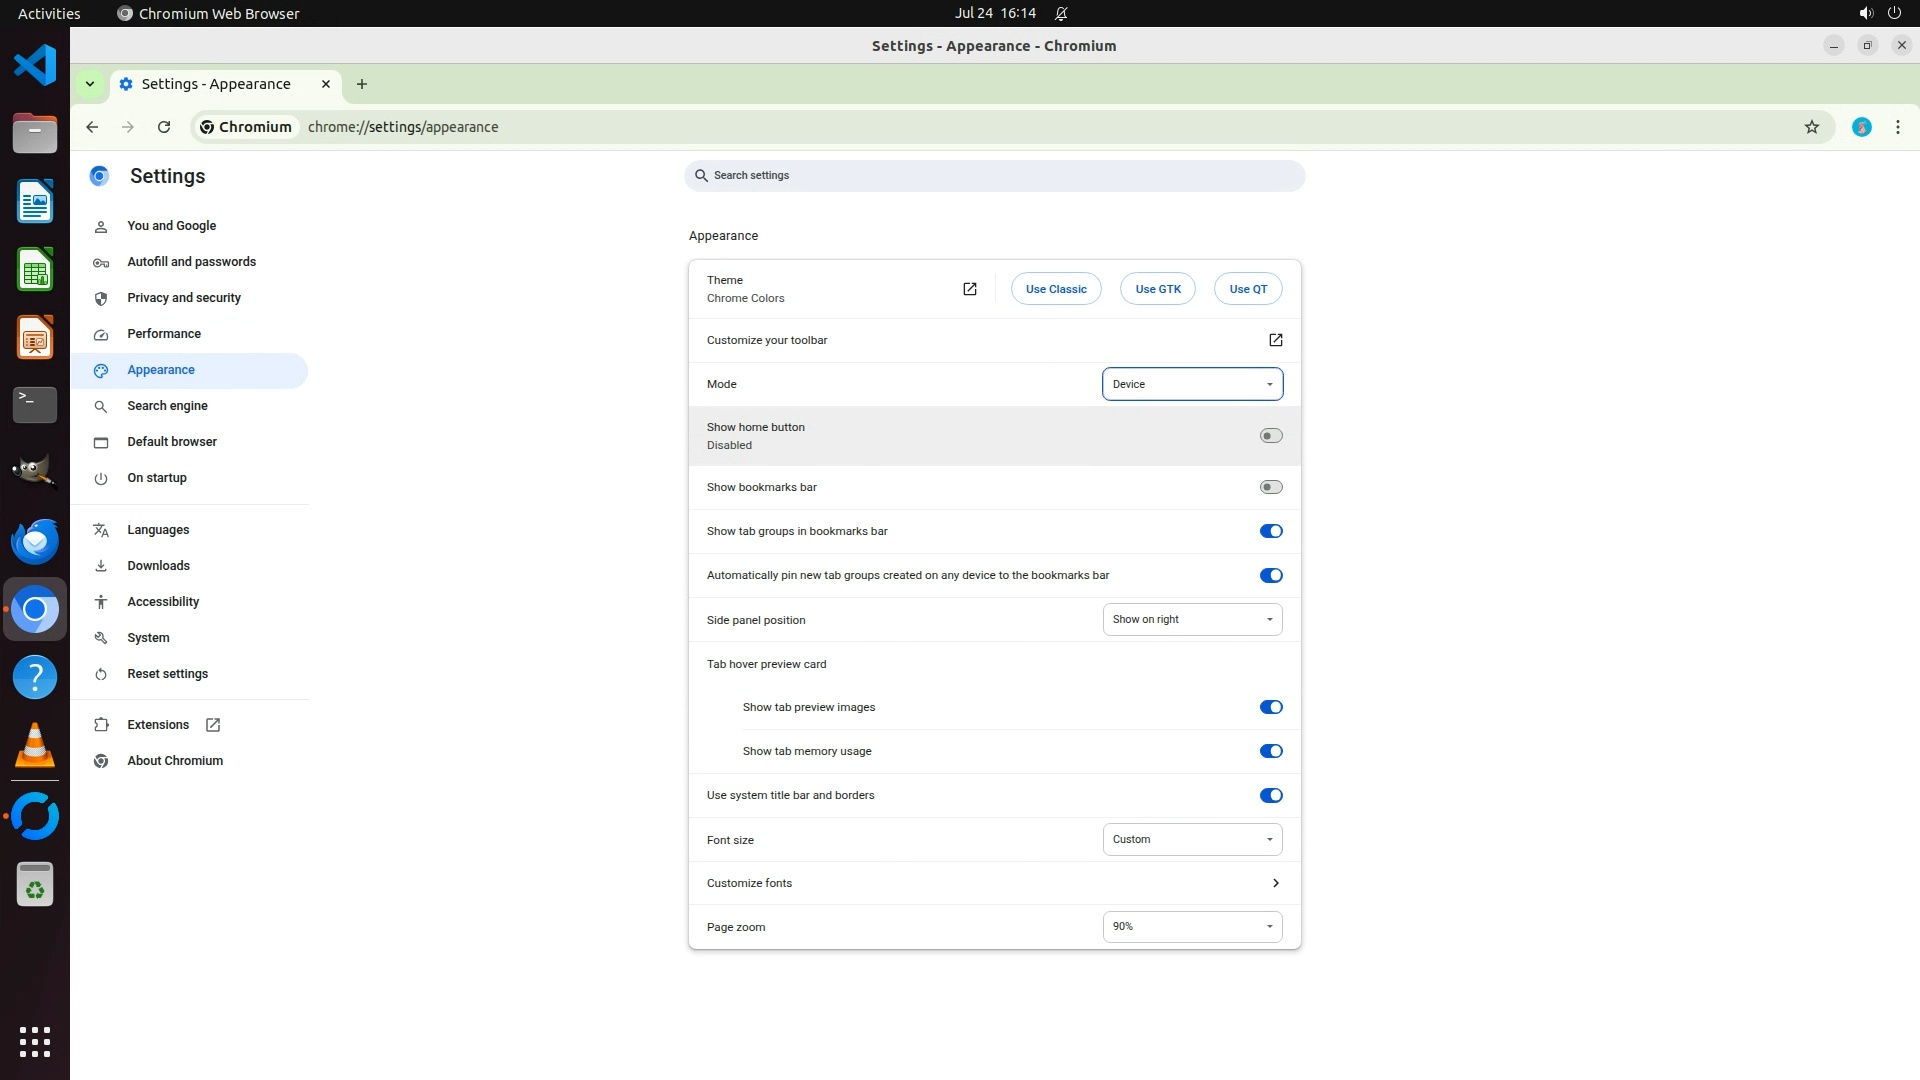Click the tab search dropdown arrow
Screen dimensions: 1920x1080
[x=90, y=84]
